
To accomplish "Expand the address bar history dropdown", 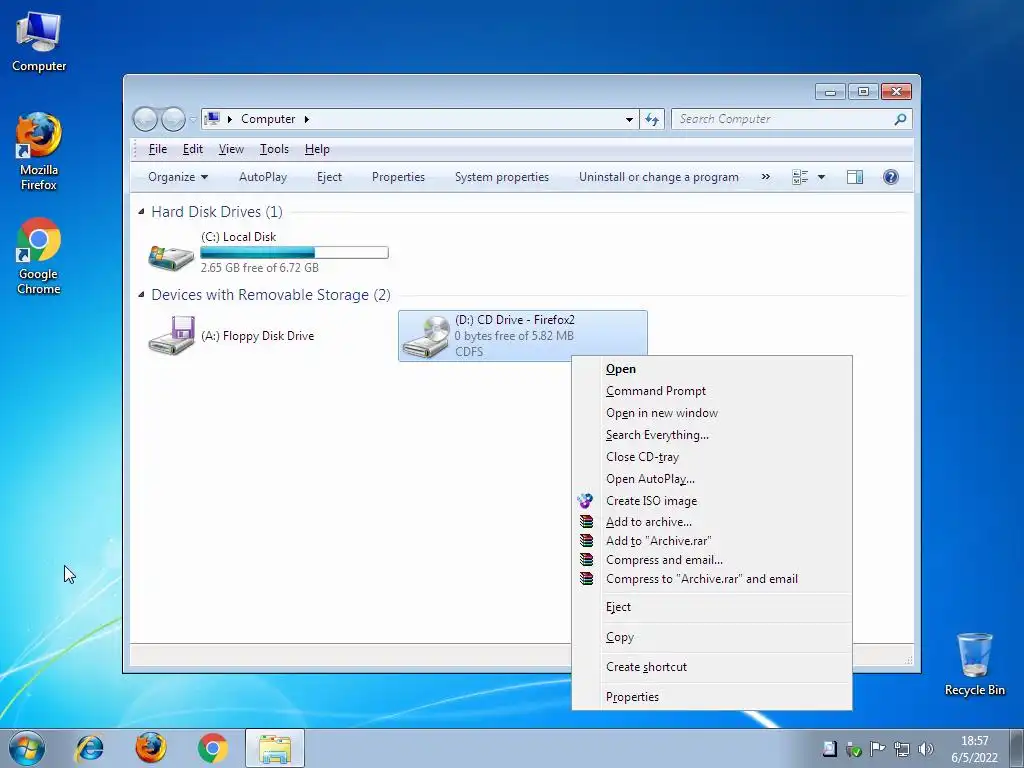I will pyautogui.click(x=629, y=120).
